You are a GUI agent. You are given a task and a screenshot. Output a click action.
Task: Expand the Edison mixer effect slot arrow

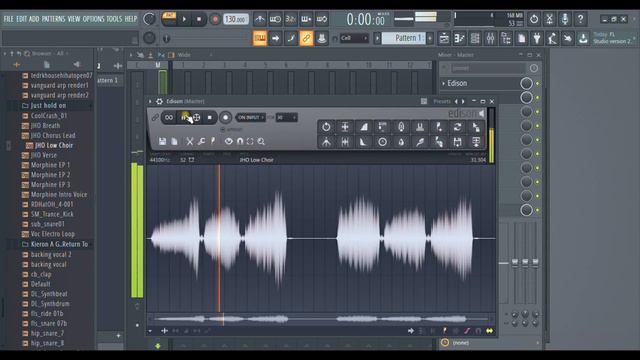(444, 83)
